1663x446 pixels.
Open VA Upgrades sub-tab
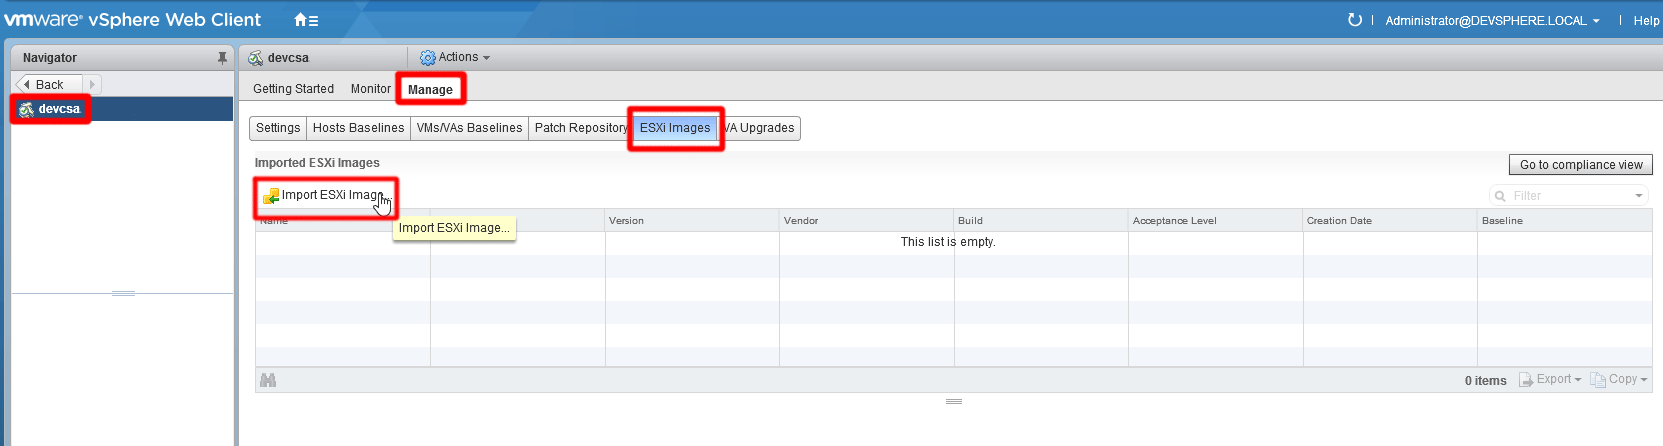click(759, 128)
